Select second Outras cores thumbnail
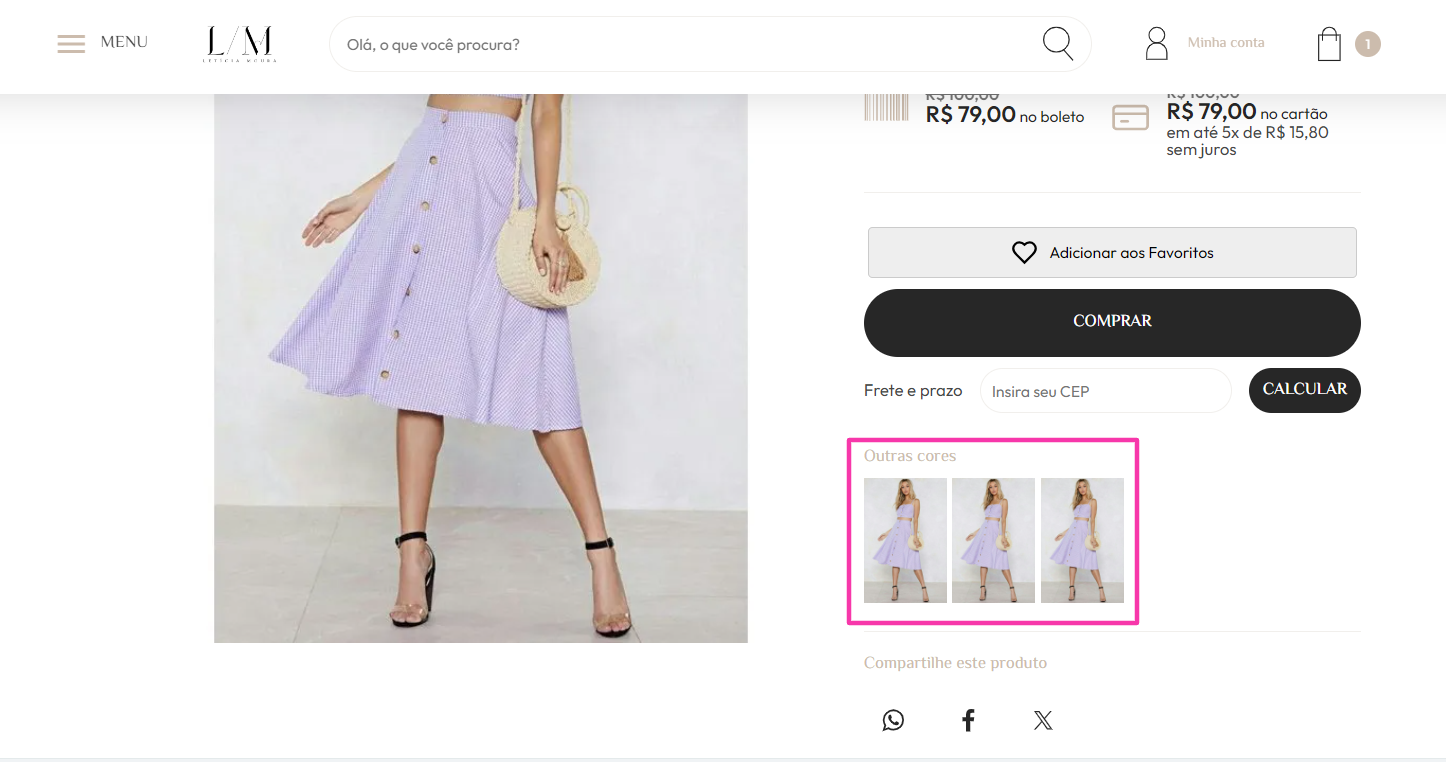 pos(993,540)
